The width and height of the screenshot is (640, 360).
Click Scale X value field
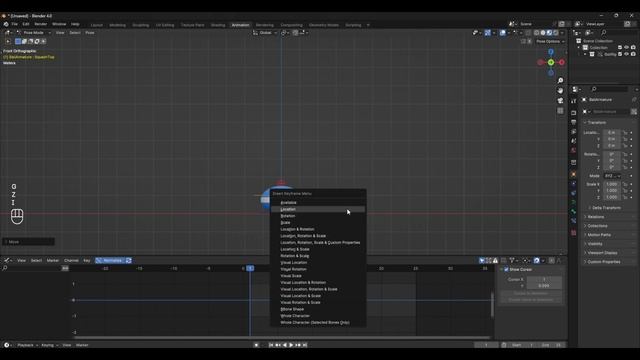click(612, 184)
